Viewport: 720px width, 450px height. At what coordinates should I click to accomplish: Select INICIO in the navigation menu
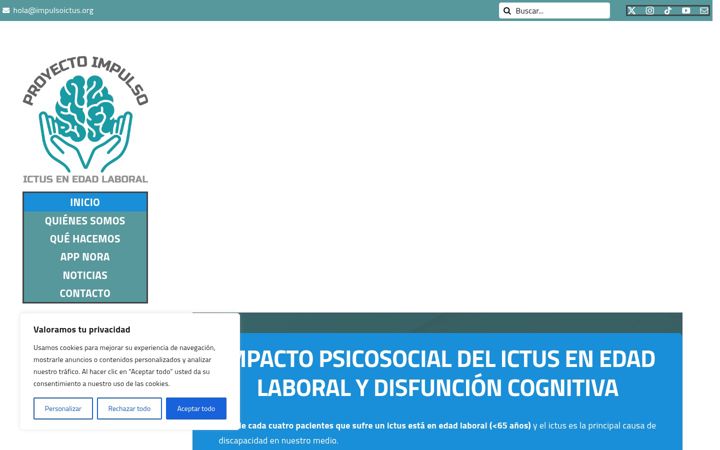(85, 202)
